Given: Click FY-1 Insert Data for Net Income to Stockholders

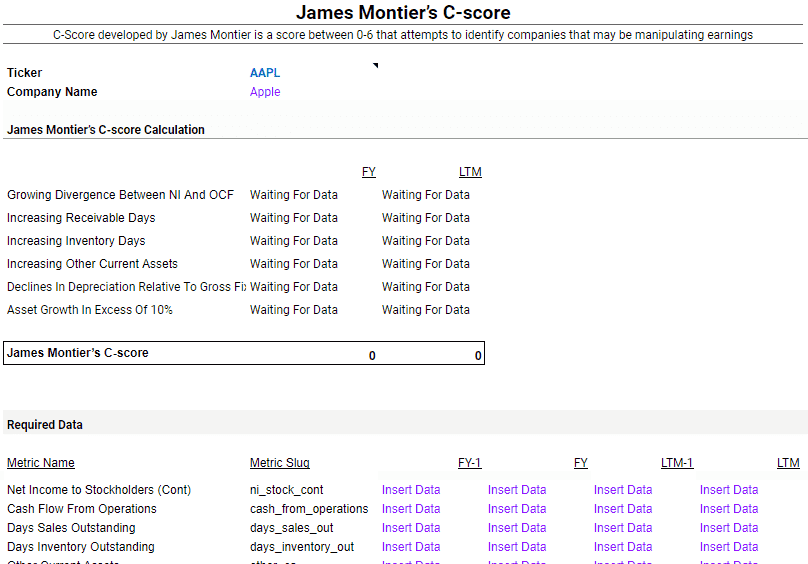Looking at the screenshot, I should tap(411, 490).
